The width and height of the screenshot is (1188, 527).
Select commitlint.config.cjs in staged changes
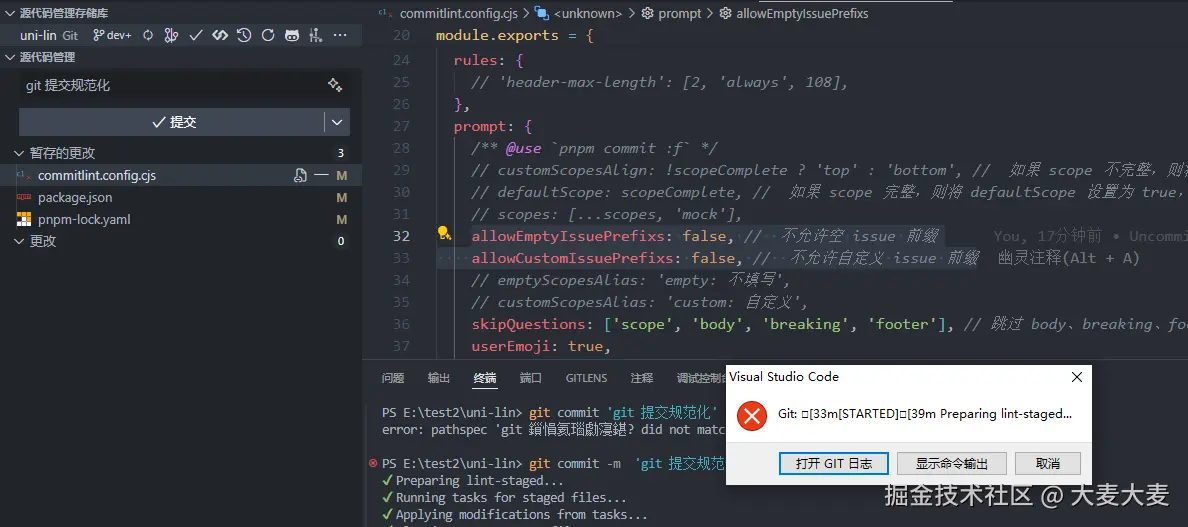pos(97,176)
